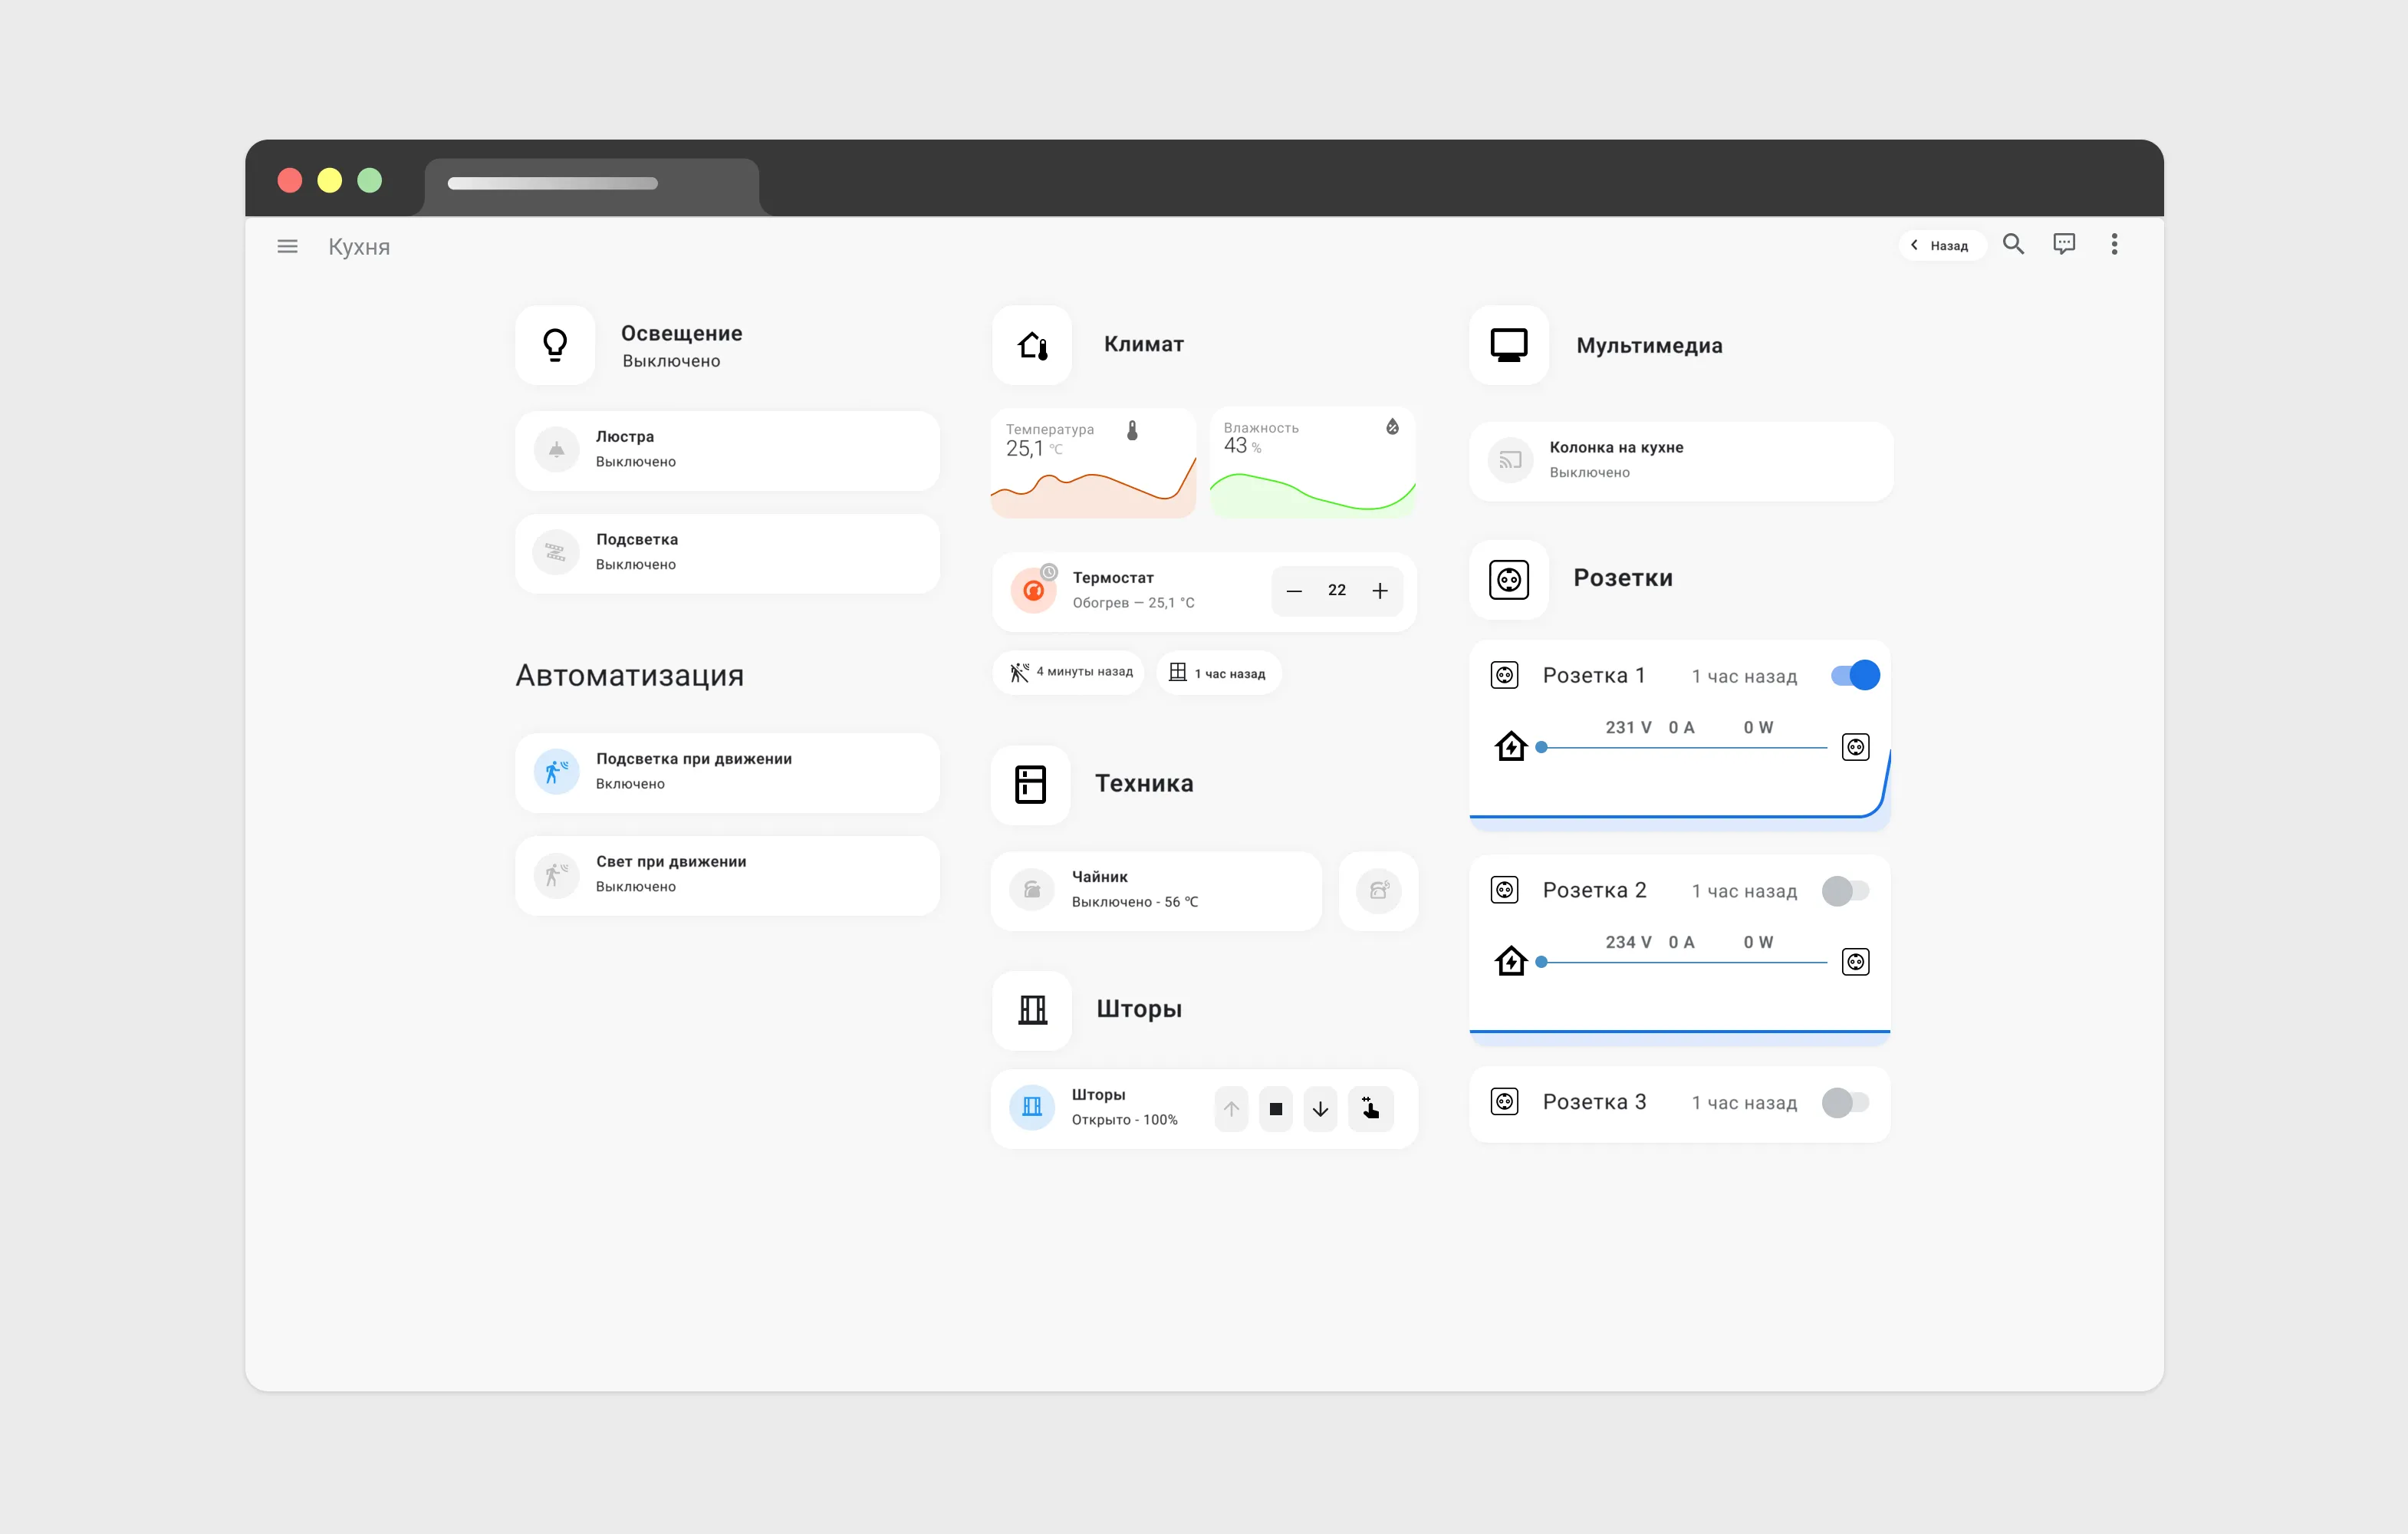
Task: Decrease thermostat temperature with minus
Action: tap(1294, 591)
